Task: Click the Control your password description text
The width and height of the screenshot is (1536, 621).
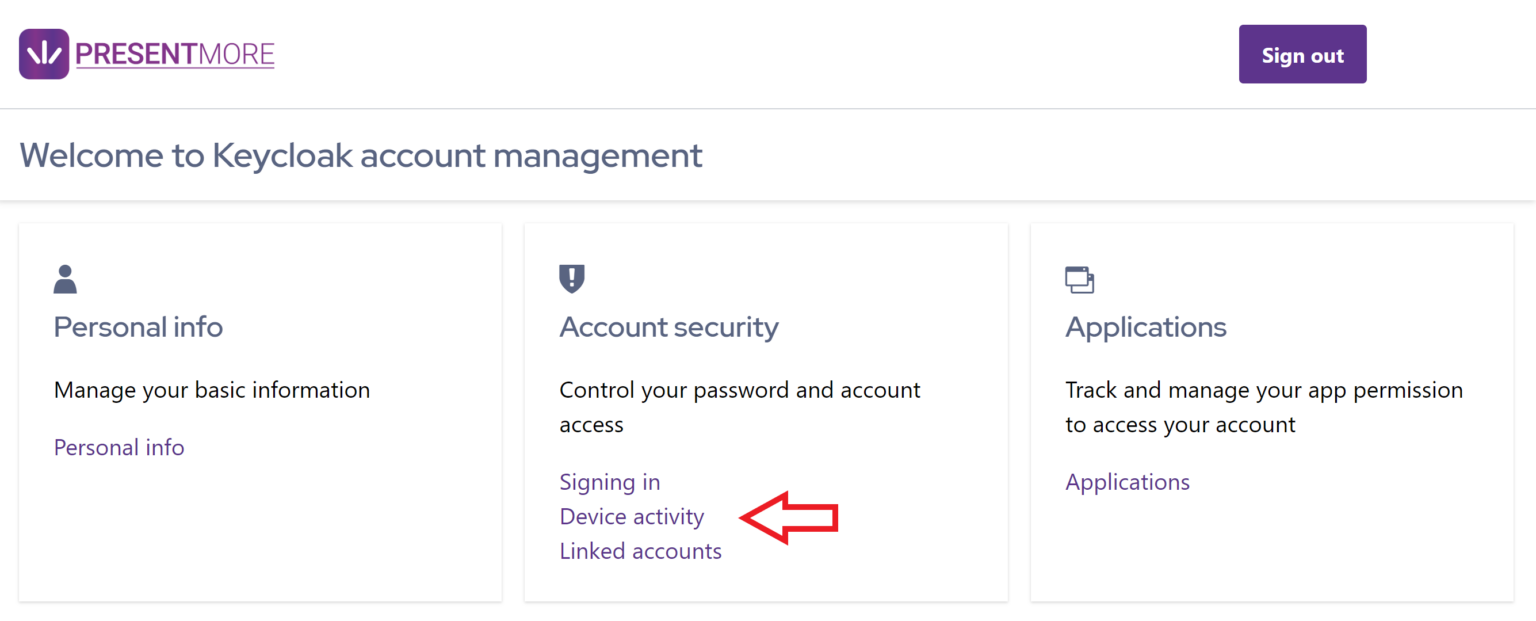Action: 740,390
